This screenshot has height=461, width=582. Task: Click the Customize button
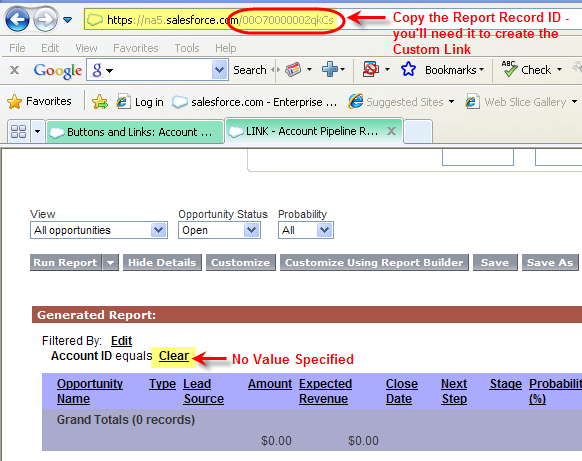tap(241, 262)
